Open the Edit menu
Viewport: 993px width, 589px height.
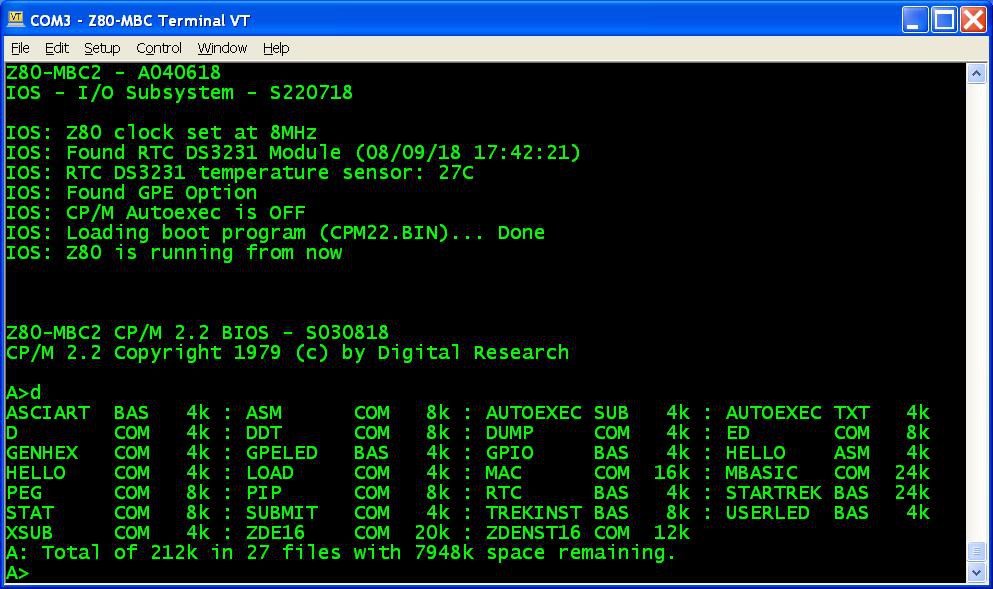pos(56,48)
